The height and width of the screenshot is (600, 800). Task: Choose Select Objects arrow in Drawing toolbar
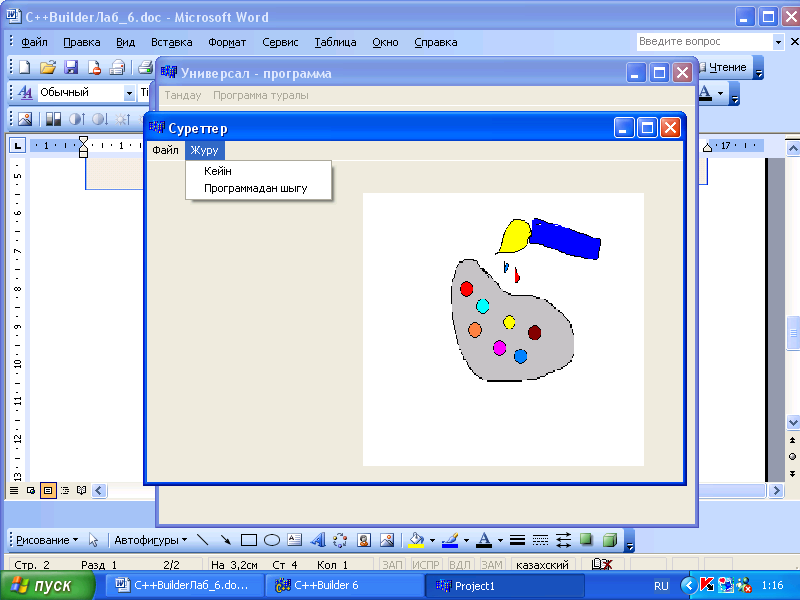pos(93,540)
